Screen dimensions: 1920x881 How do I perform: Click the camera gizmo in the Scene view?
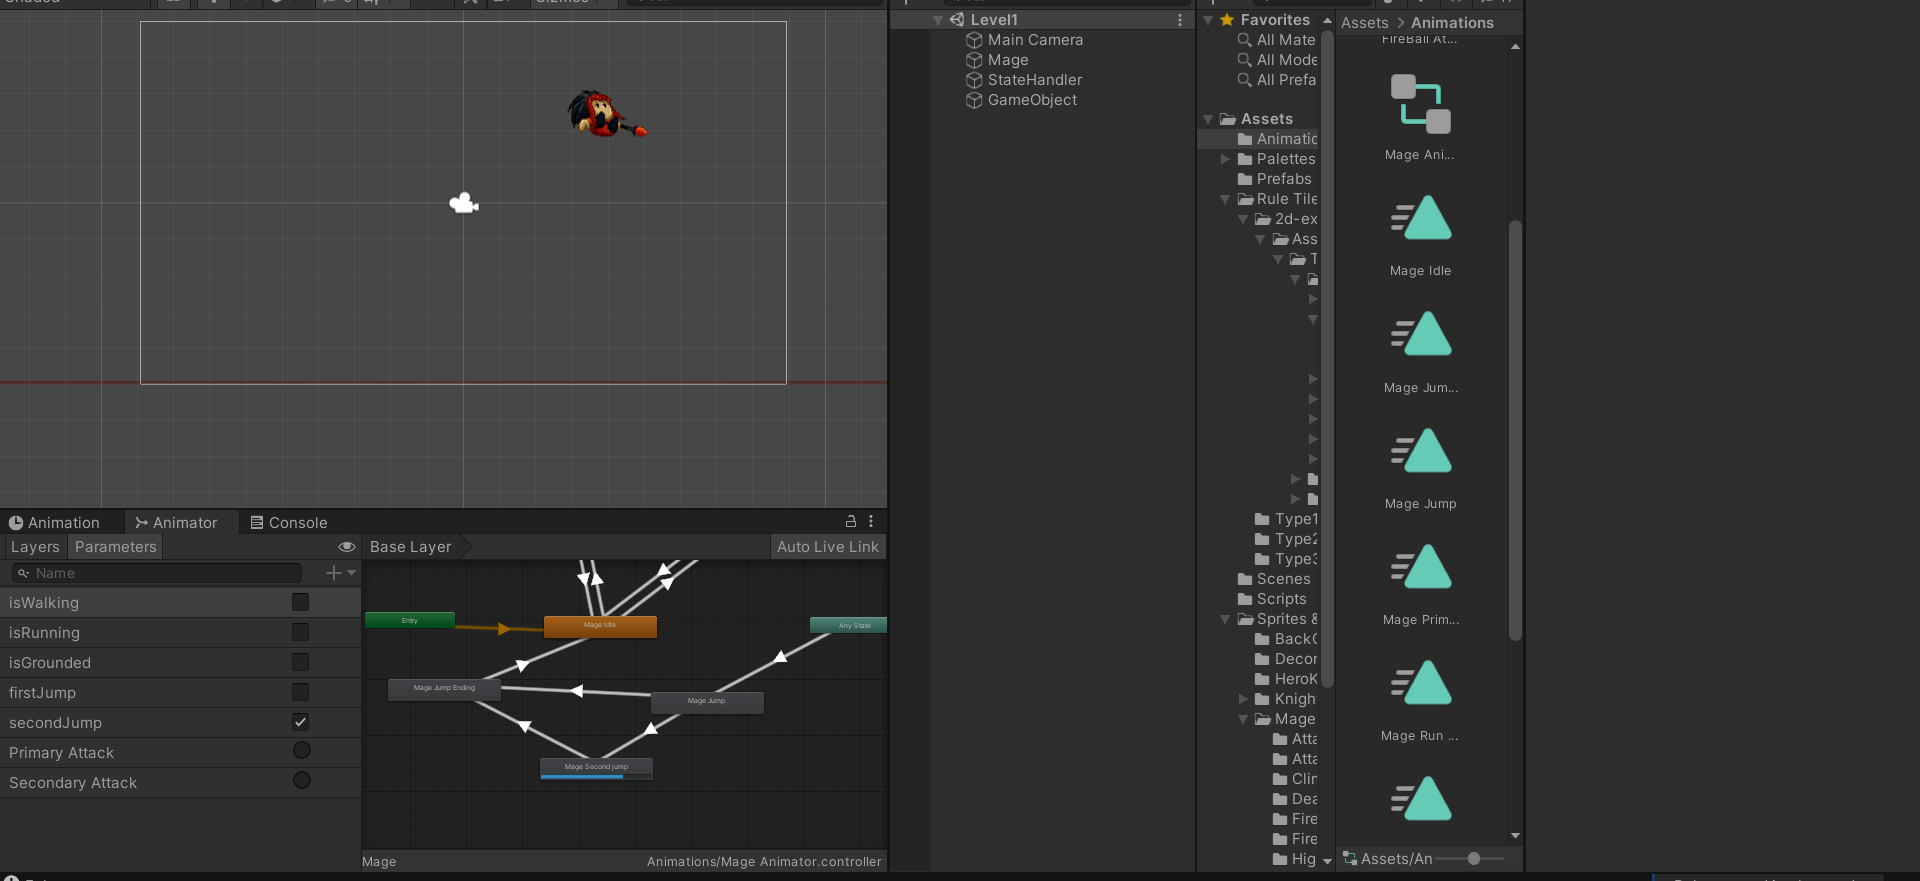click(464, 203)
